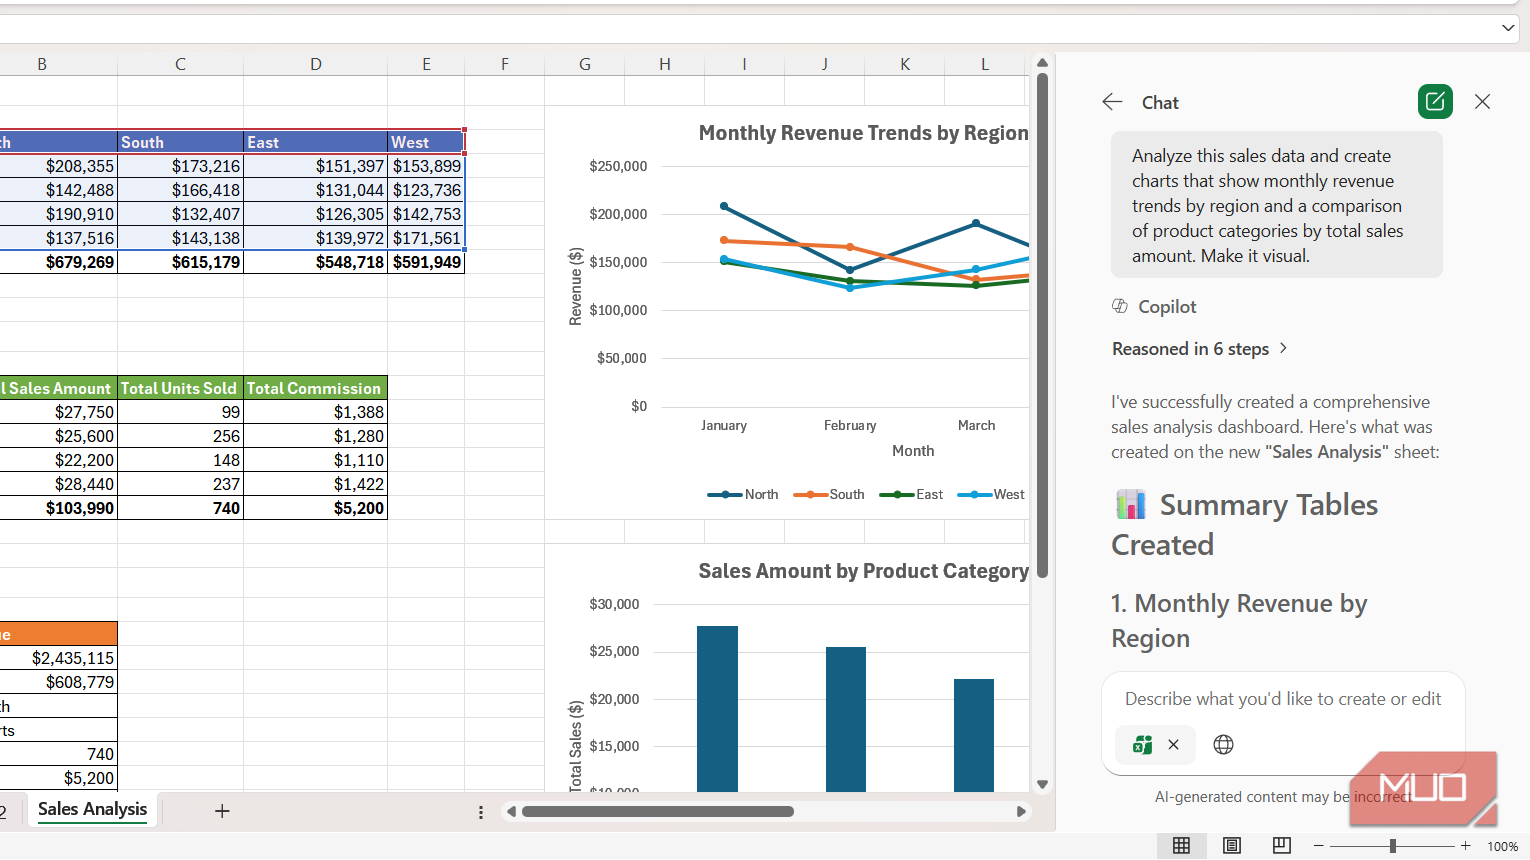Click the vertical scrollbar down arrow
The width and height of the screenshot is (1530, 860).
(x=1042, y=784)
